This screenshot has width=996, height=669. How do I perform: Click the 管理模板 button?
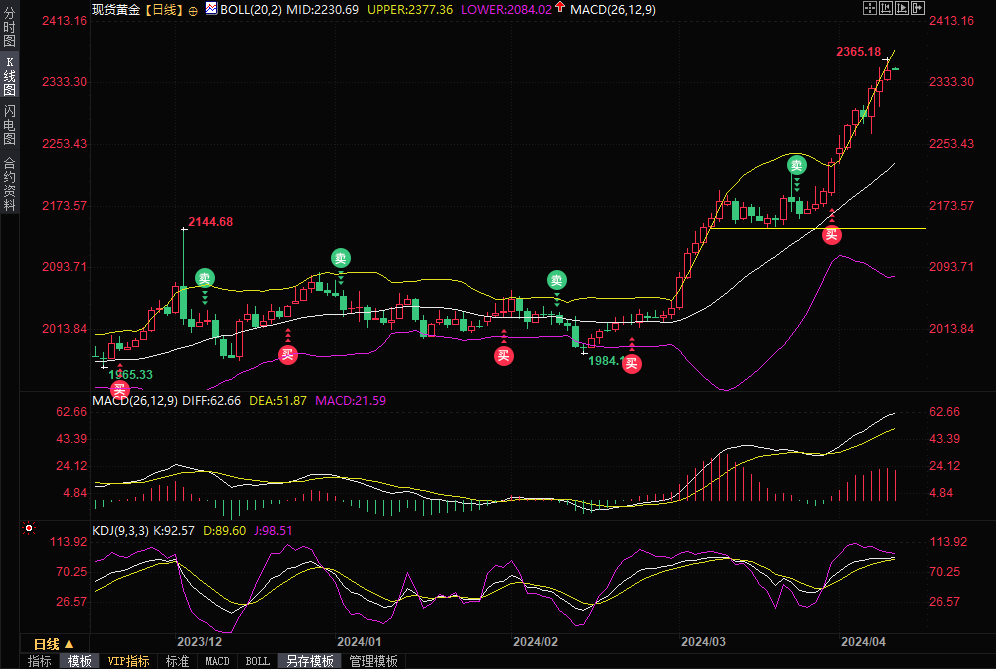pos(373,661)
